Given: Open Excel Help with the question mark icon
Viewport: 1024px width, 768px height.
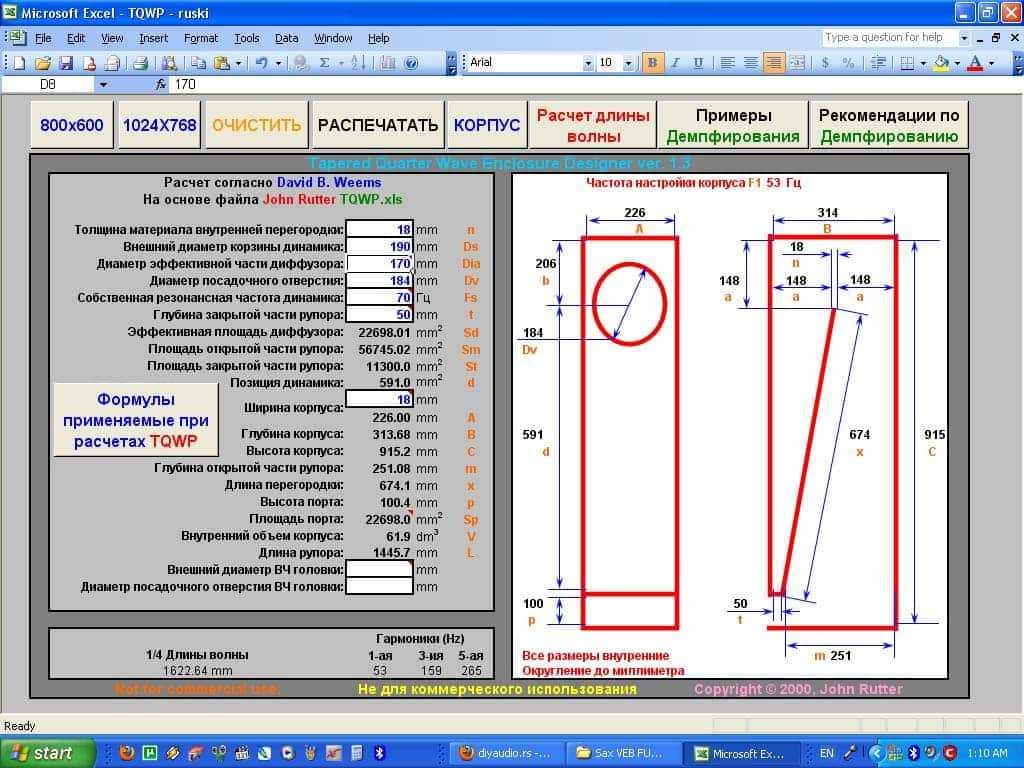Looking at the screenshot, I should coord(411,63).
